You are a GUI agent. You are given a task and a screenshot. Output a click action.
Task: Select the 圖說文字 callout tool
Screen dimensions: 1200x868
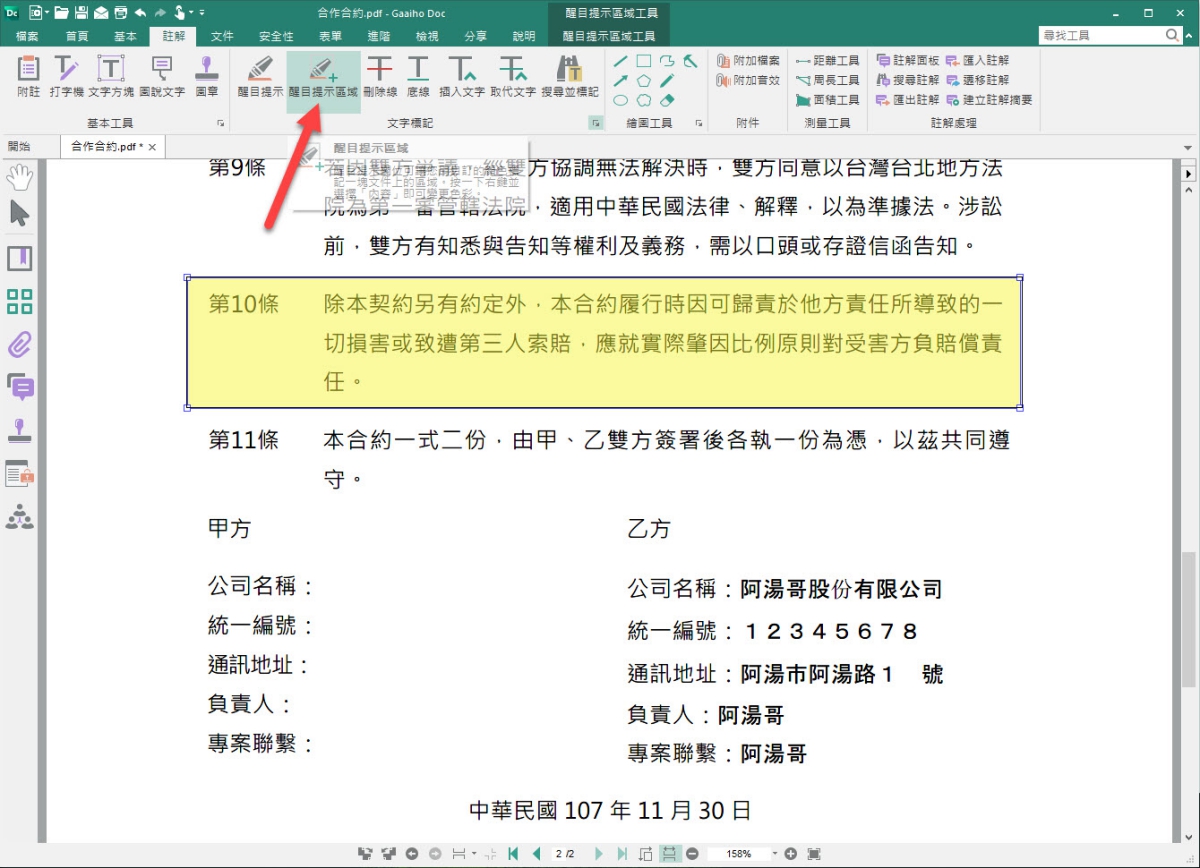[x=162, y=76]
